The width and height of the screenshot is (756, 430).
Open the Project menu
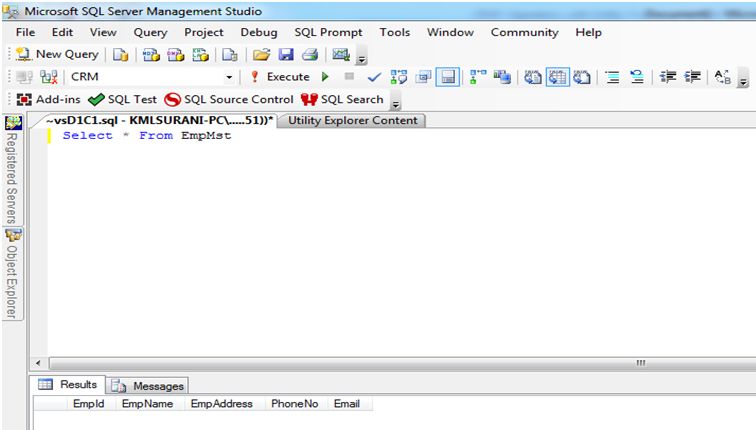203,32
